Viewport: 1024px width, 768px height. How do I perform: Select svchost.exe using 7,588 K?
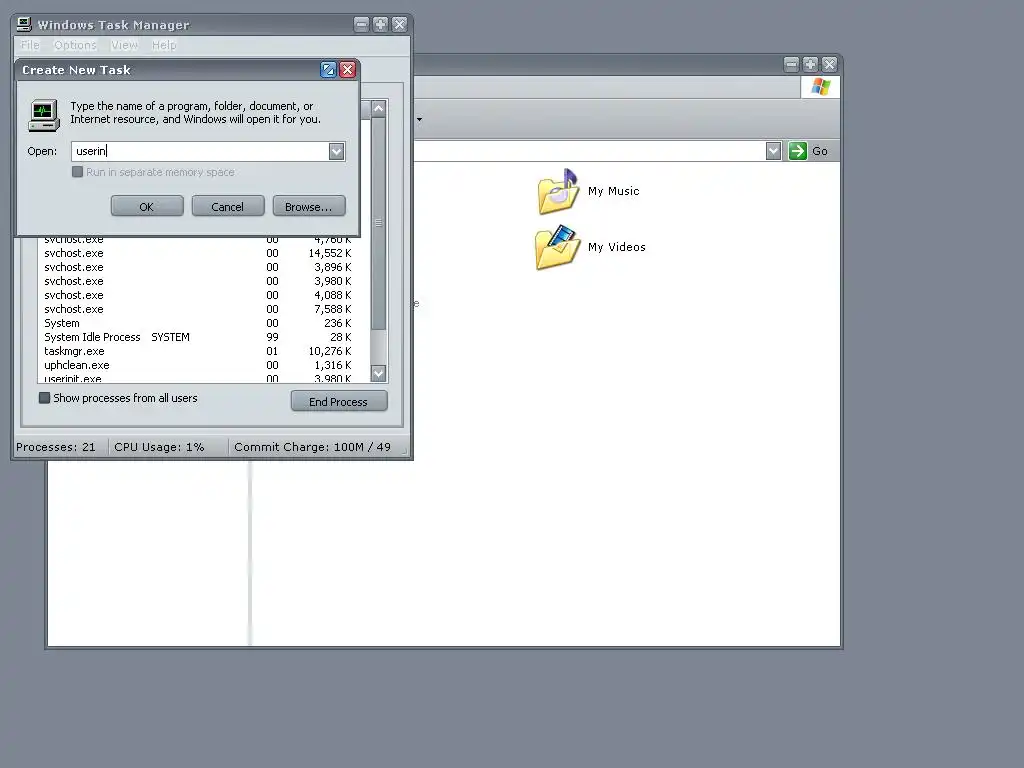(x=198, y=310)
